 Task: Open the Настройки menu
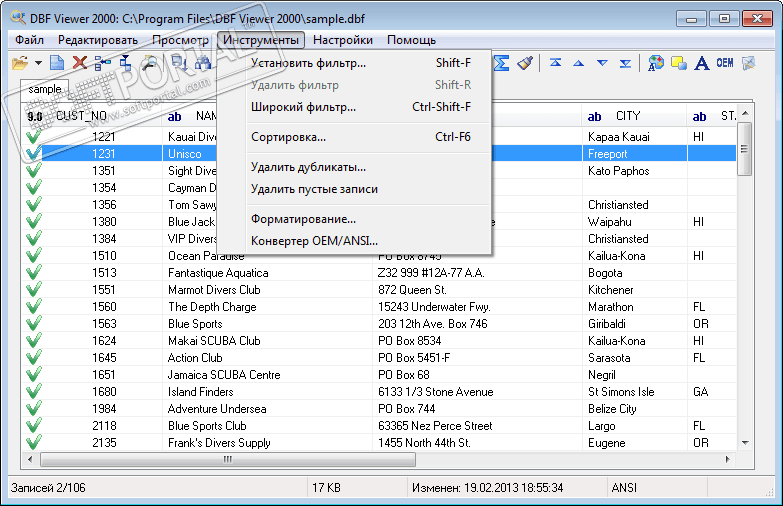[x=343, y=40]
